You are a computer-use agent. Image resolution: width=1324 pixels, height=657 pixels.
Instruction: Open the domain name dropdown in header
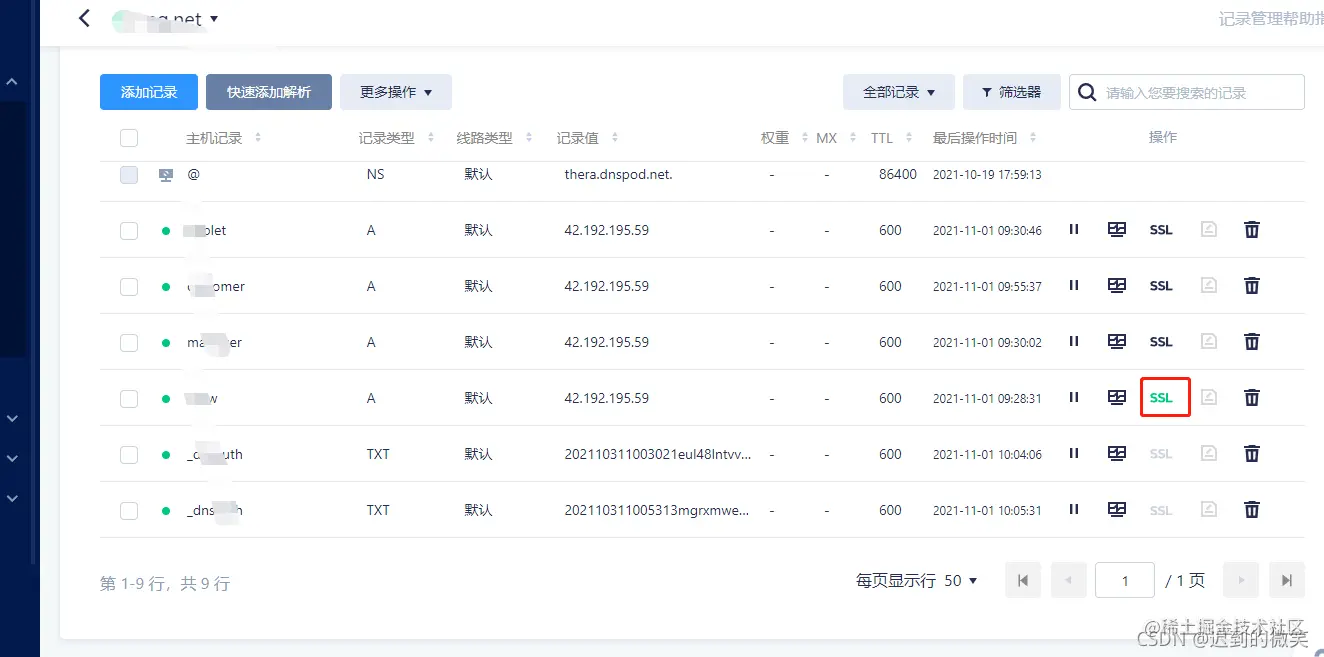pyautogui.click(x=214, y=19)
